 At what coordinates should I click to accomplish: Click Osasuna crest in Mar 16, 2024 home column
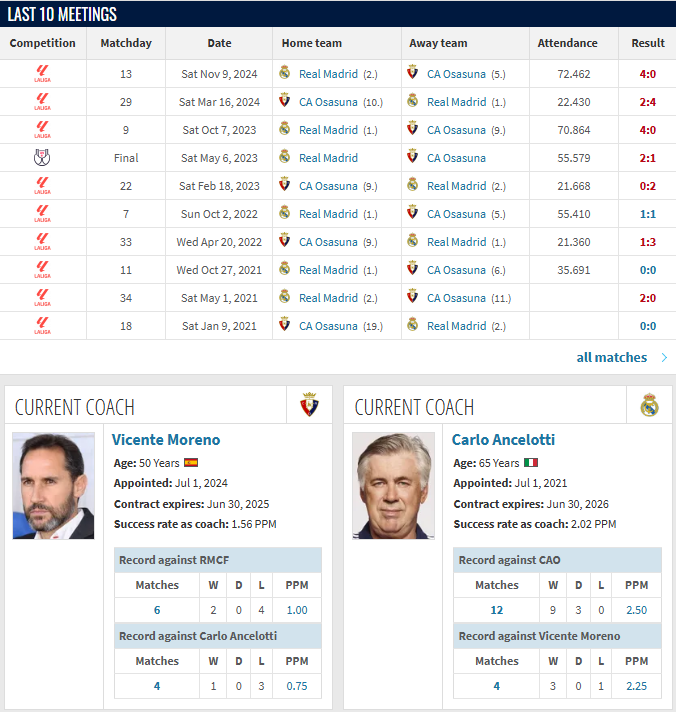click(285, 100)
